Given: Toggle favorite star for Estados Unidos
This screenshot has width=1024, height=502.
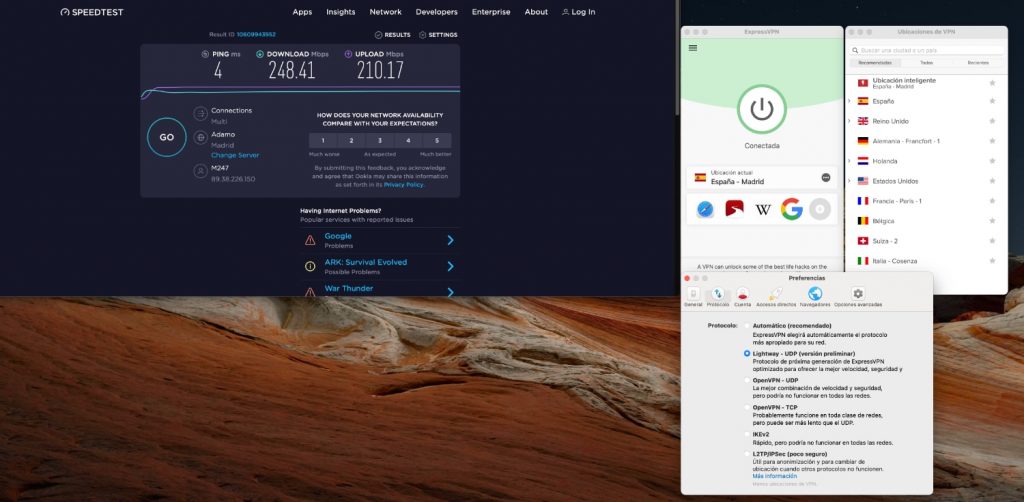Looking at the screenshot, I should [x=992, y=181].
